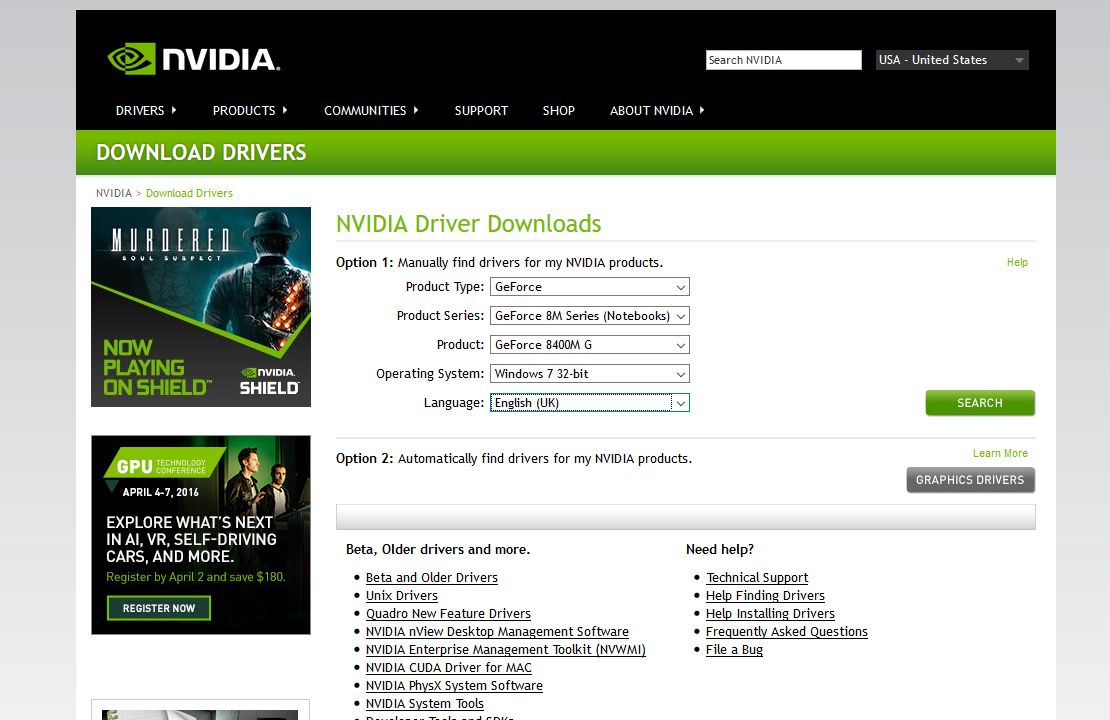Go to the SHOP page

click(x=559, y=110)
